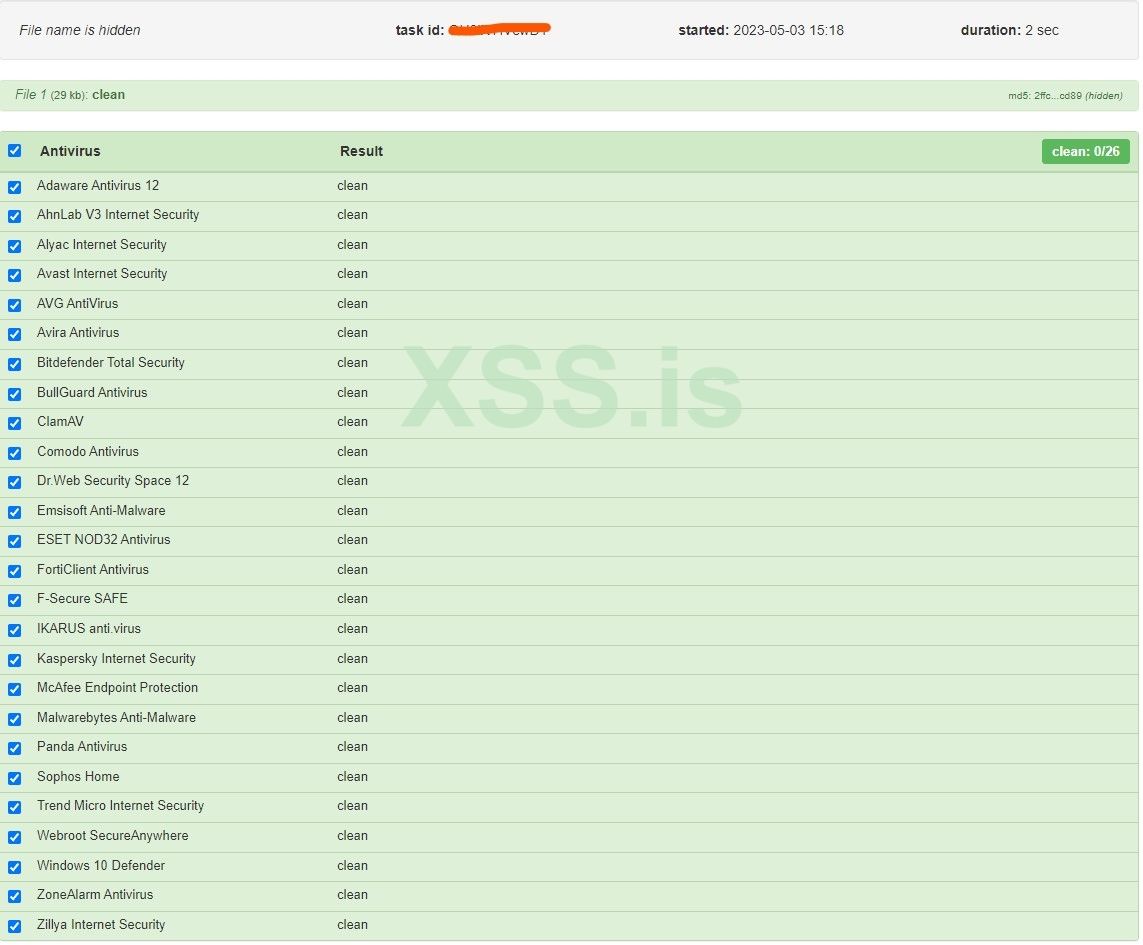This screenshot has width=1143, height=945.
Task: Click the started 2023-05-03 15:18 timestamp
Action: [x=761, y=30]
